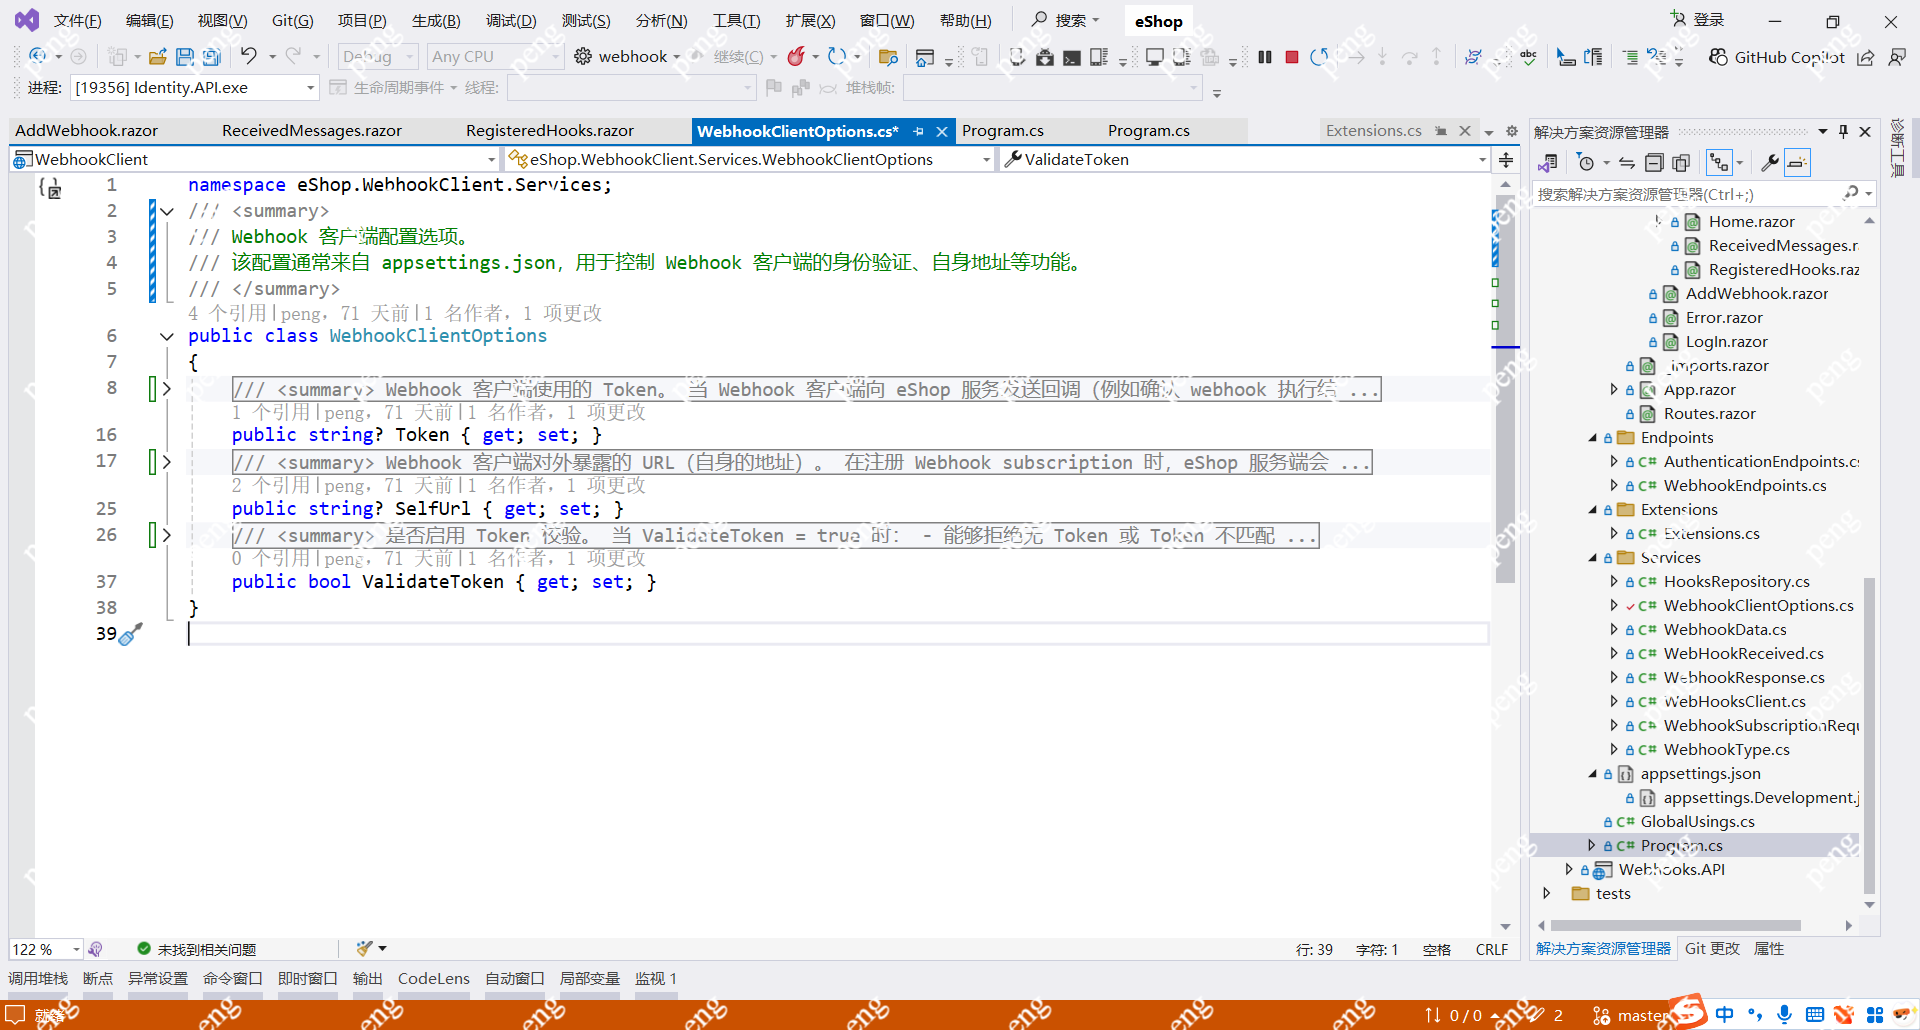Click the split editor plus icon
This screenshot has height=1030, width=1920.
[x=1506, y=160]
